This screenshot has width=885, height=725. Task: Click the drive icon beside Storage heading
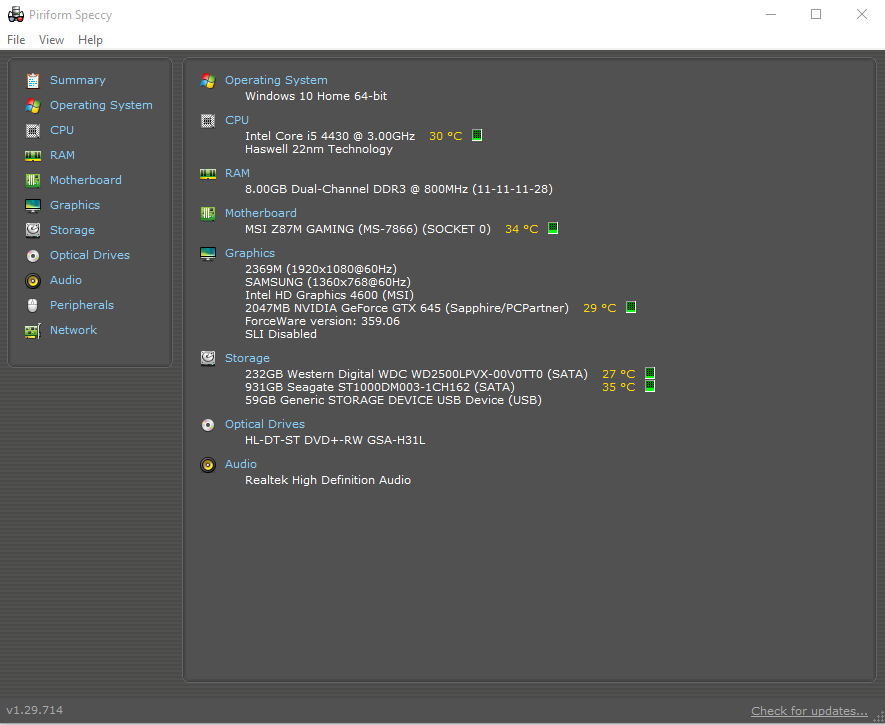[x=208, y=358]
